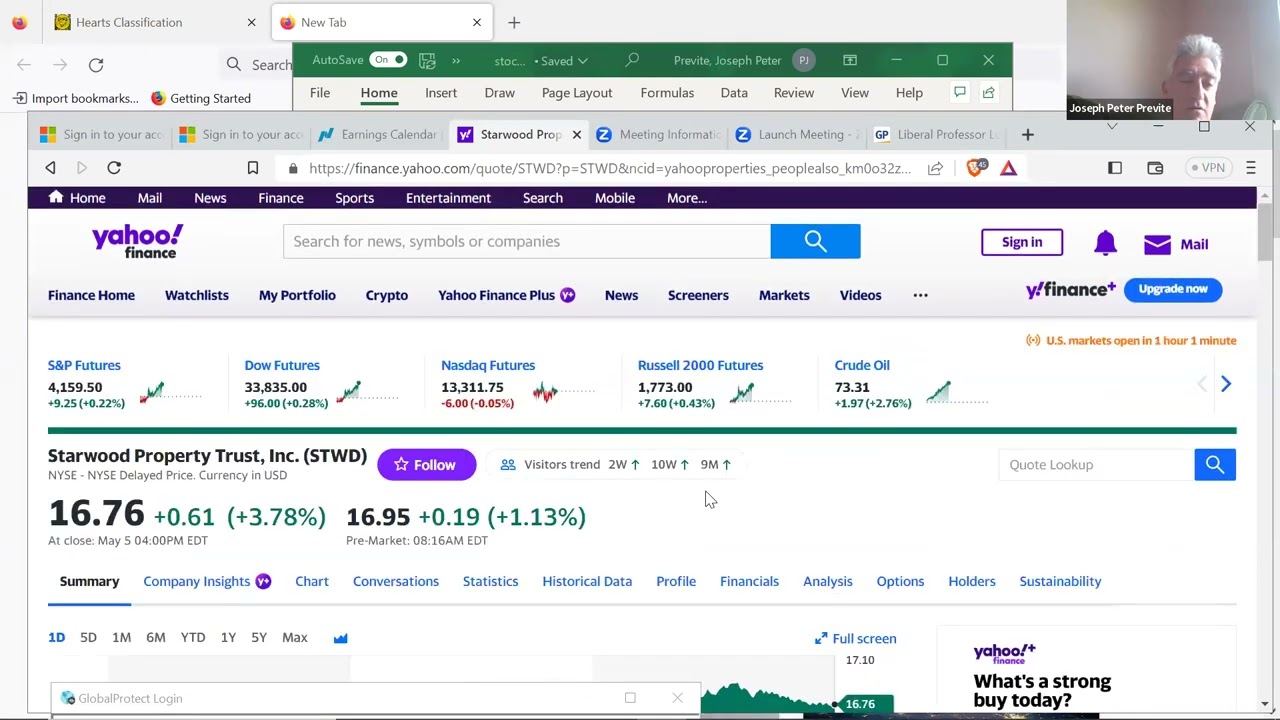Click the Brave VPN button

tap(1206, 168)
